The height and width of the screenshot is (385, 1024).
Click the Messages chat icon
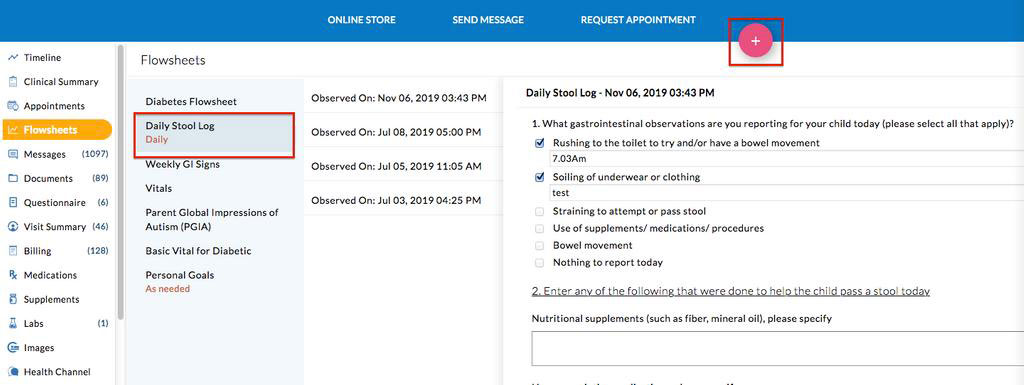pyautogui.click(x=12, y=154)
